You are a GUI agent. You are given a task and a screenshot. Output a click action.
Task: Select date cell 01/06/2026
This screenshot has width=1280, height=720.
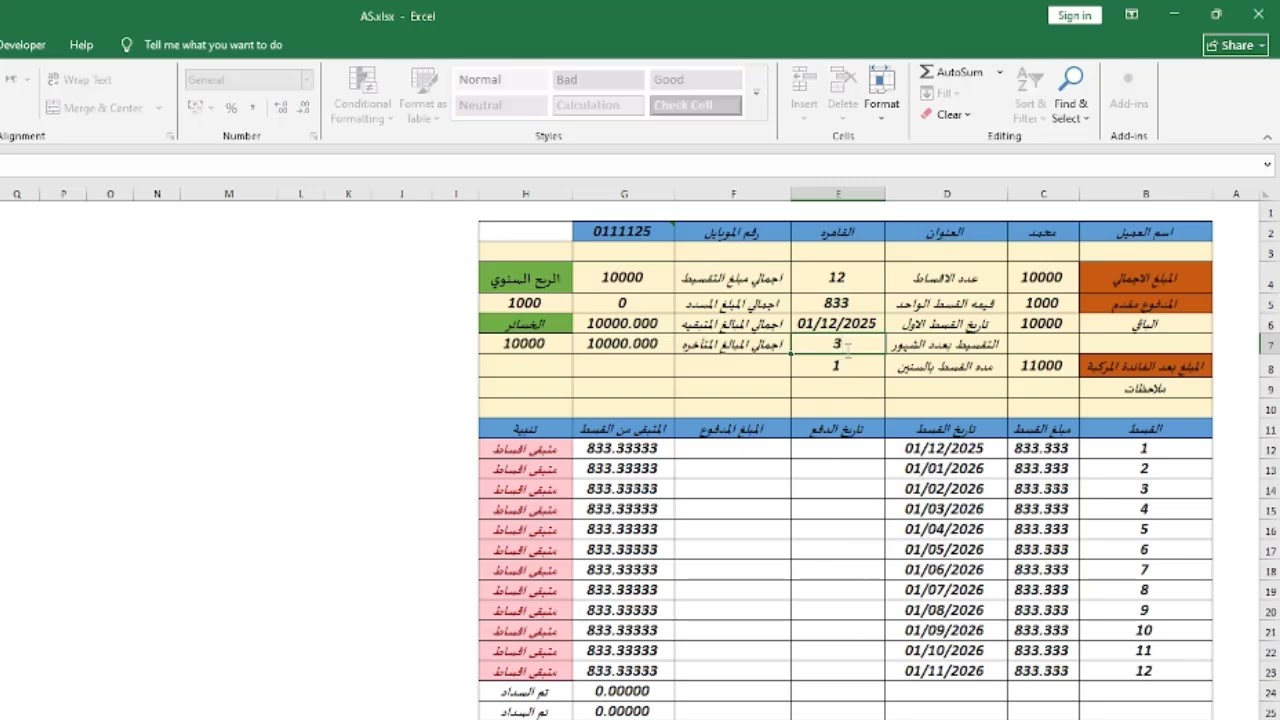pos(946,570)
